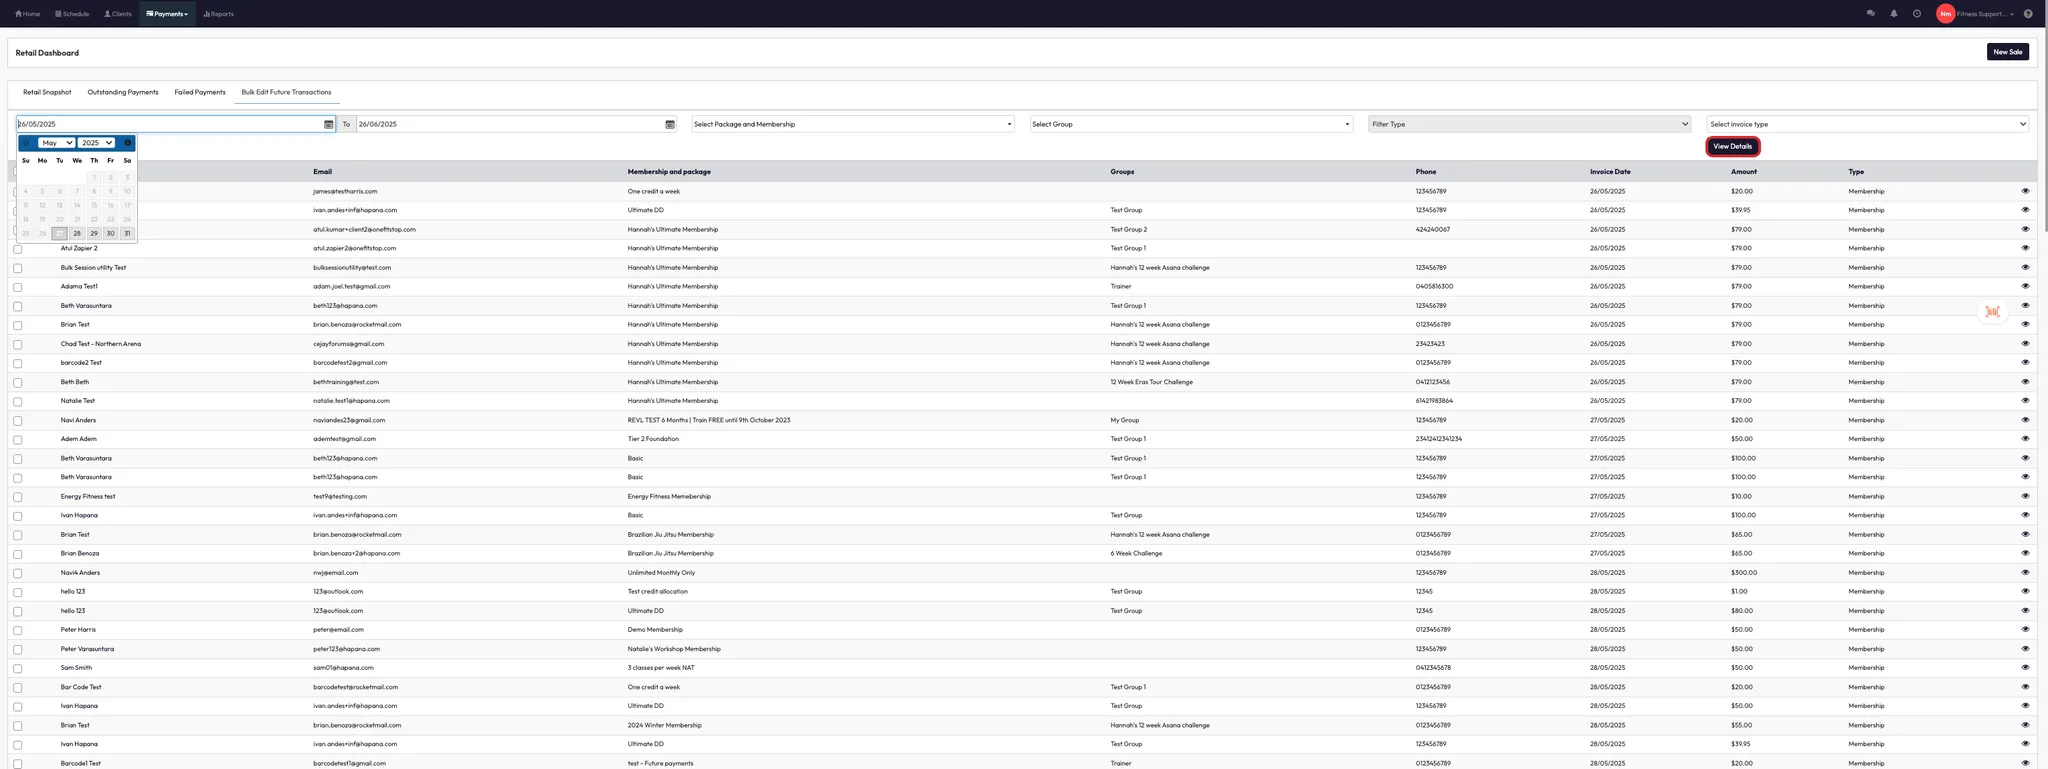Pick day 29 in the calendar
The height and width of the screenshot is (769, 2048).
[x=94, y=233]
